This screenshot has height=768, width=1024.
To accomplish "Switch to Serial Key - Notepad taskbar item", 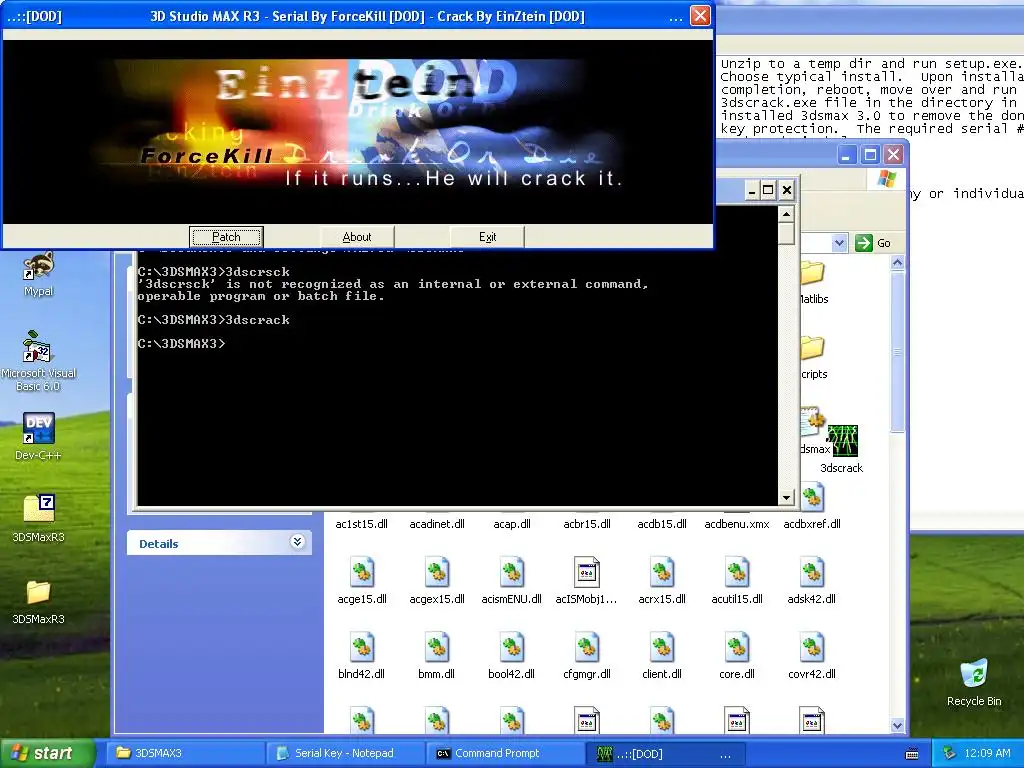I will click(345, 754).
